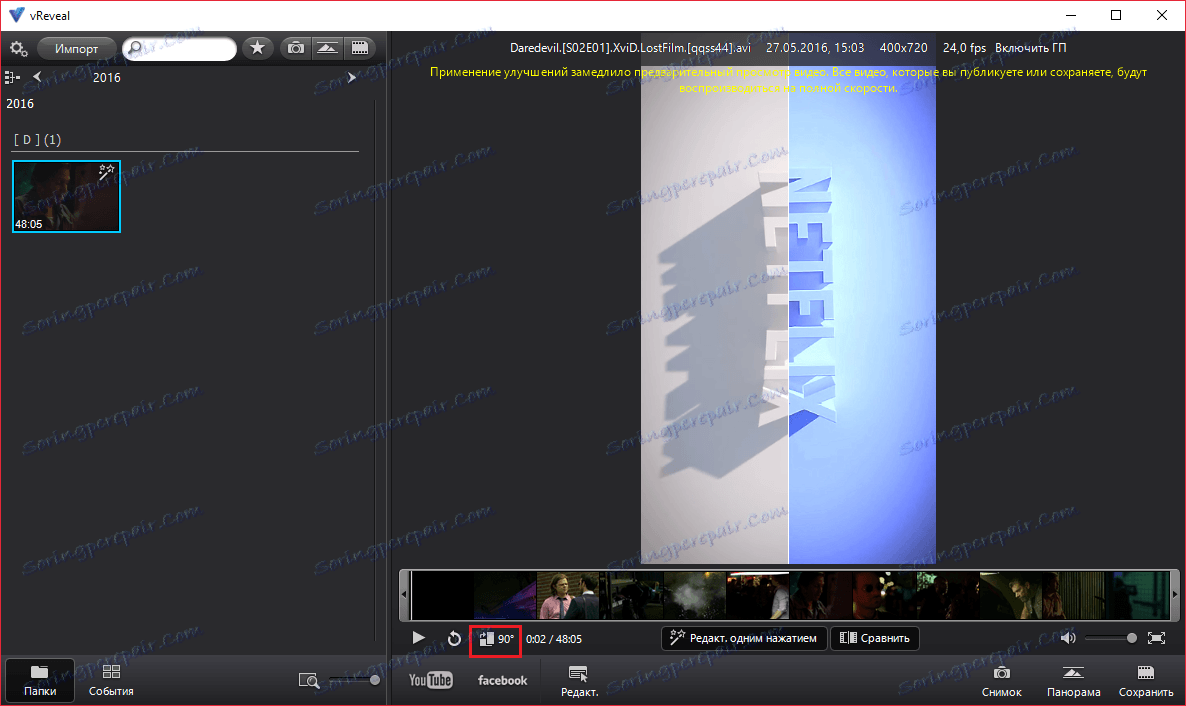
Task: Go to previous year arrow
Action: (x=37, y=76)
